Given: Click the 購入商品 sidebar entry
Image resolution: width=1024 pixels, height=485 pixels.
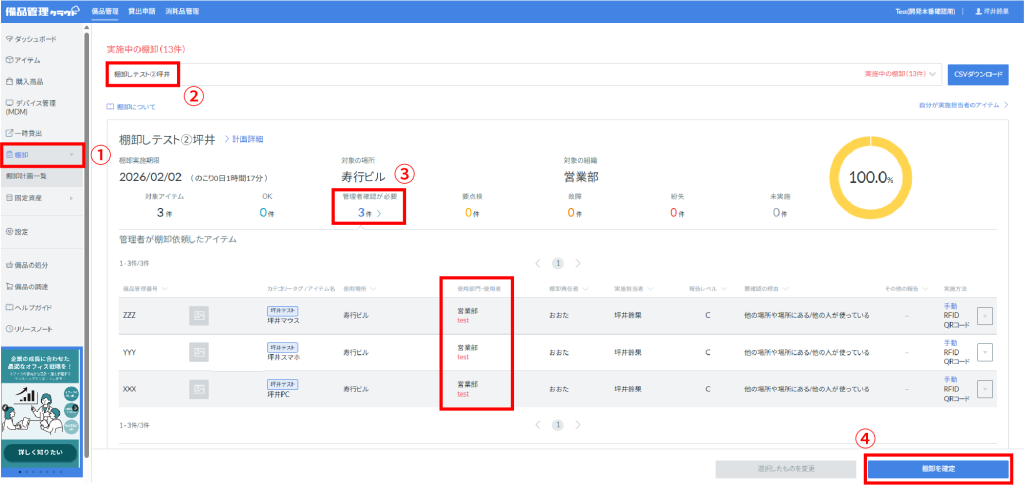Looking at the screenshot, I should [x=29, y=81].
